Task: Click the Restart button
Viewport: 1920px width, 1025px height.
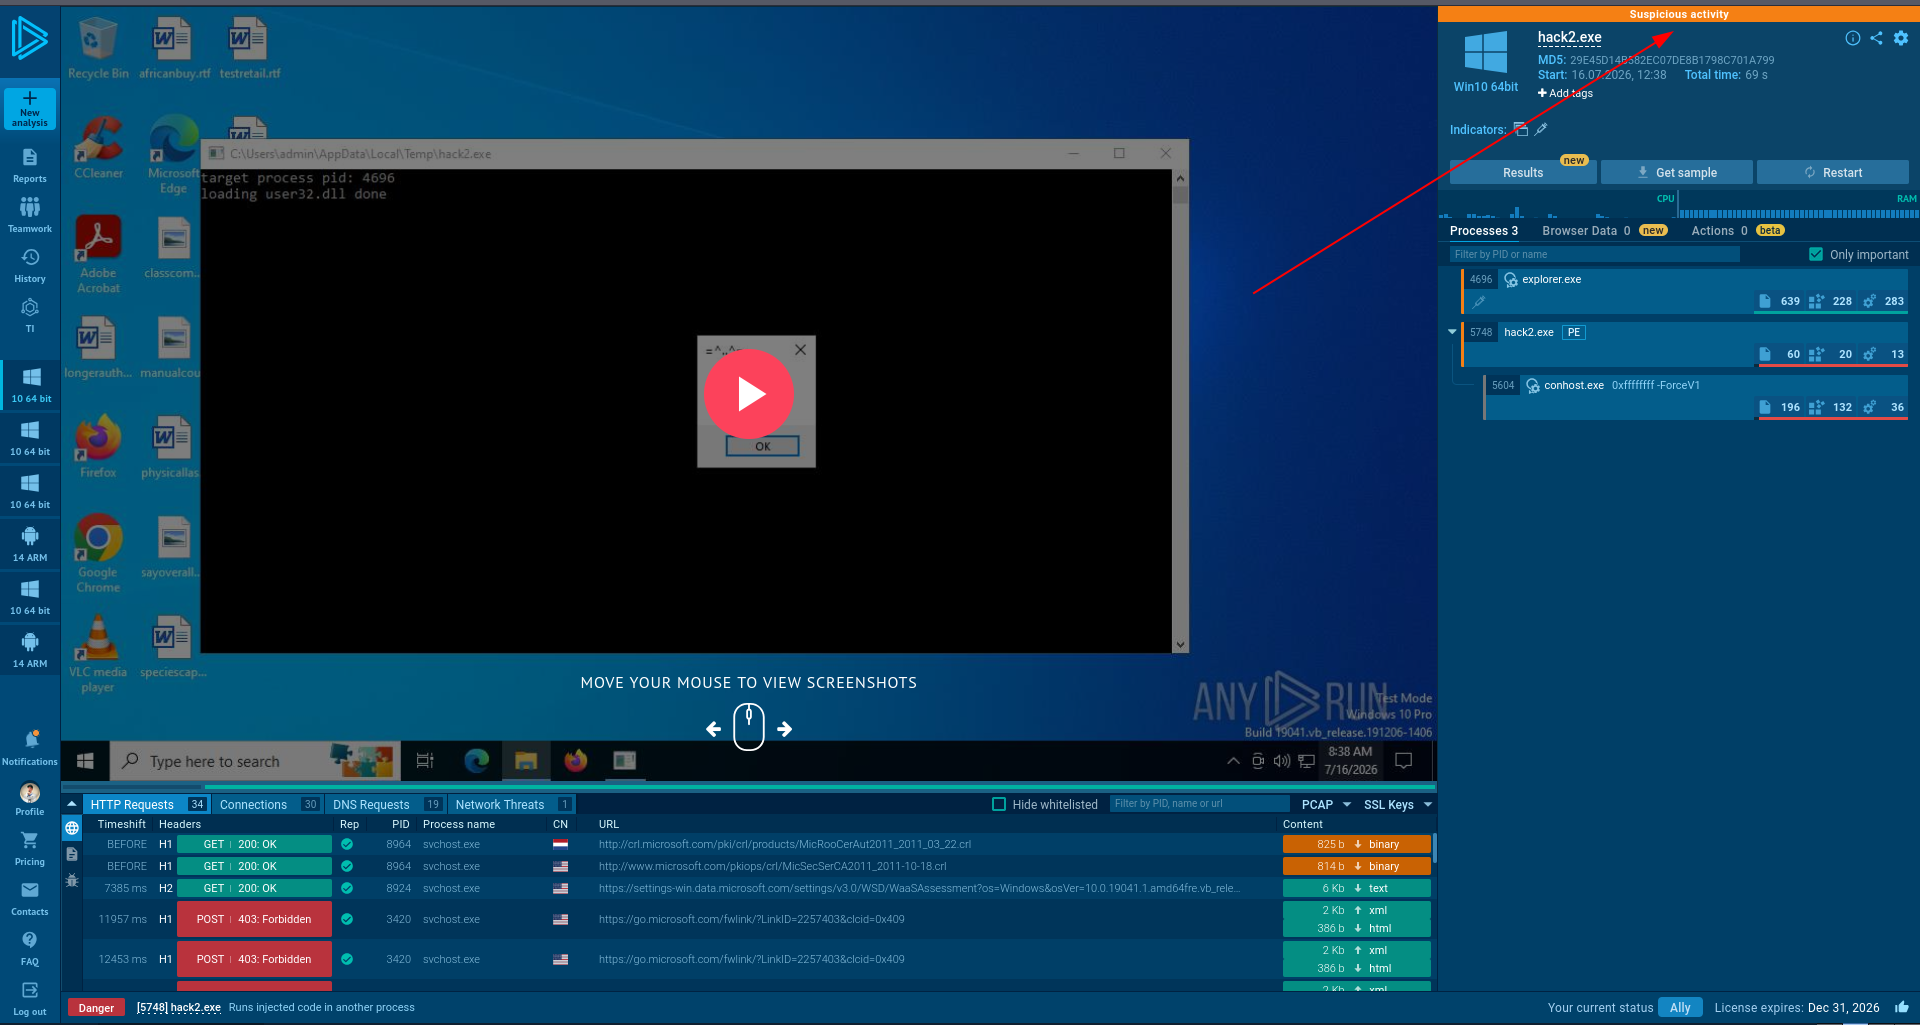Action: pyautogui.click(x=1832, y=172)
